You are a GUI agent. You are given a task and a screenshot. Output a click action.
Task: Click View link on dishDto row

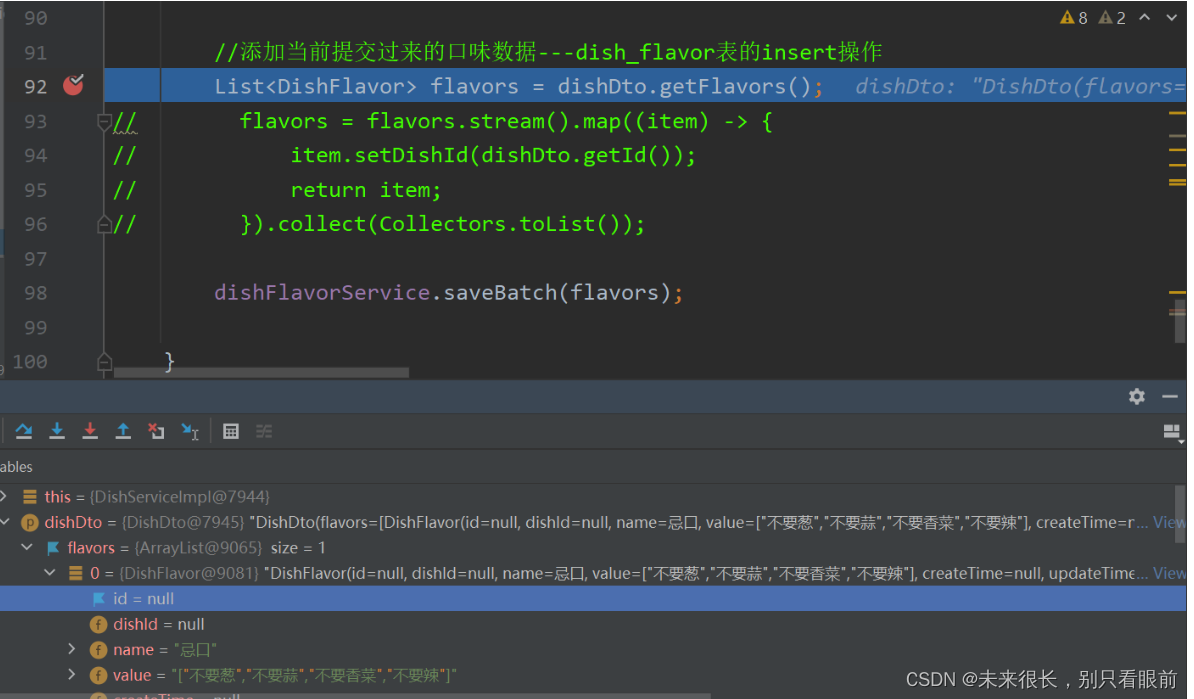[1168, 522]
